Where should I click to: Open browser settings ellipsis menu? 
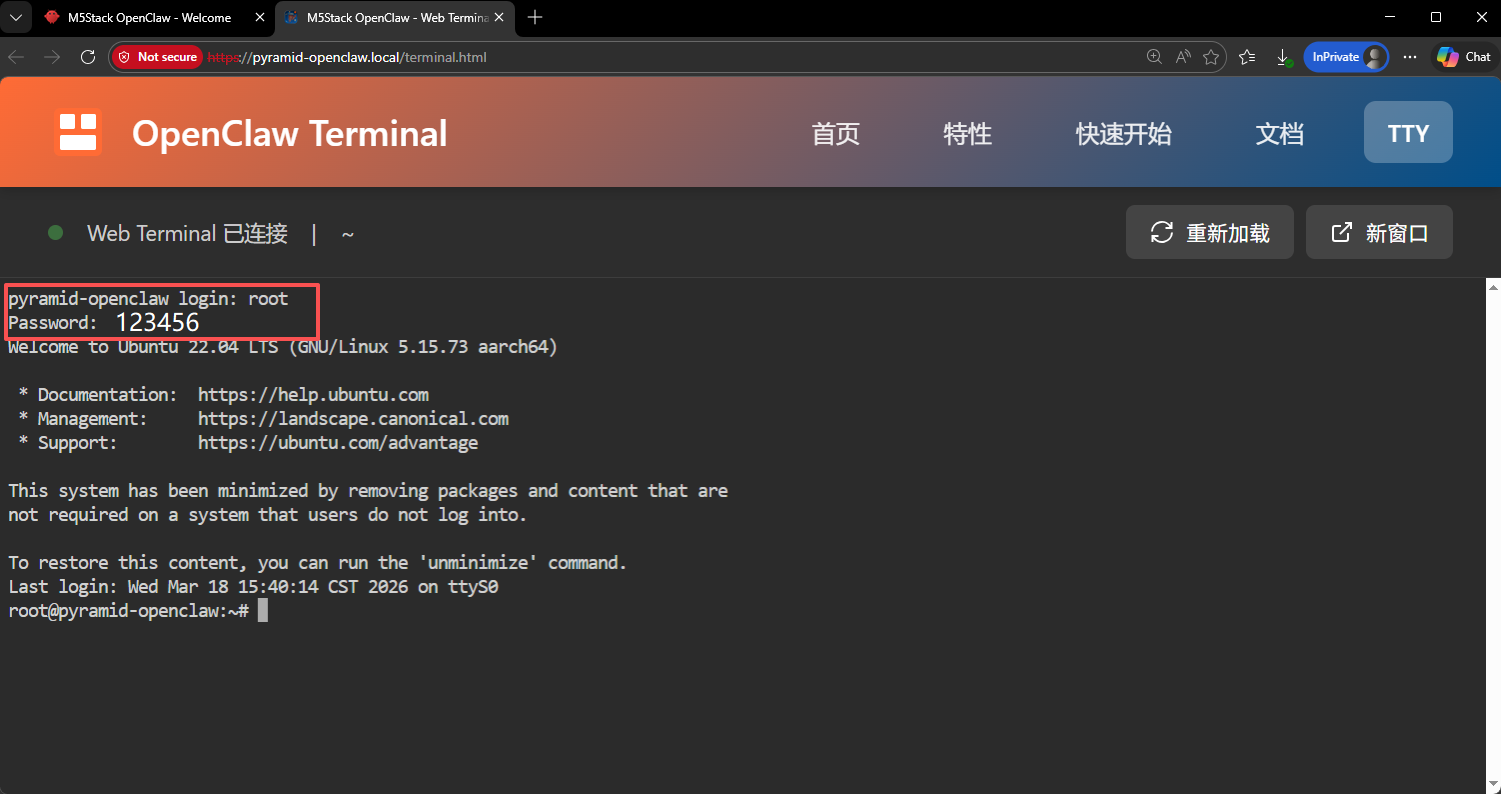(1410, 57)
